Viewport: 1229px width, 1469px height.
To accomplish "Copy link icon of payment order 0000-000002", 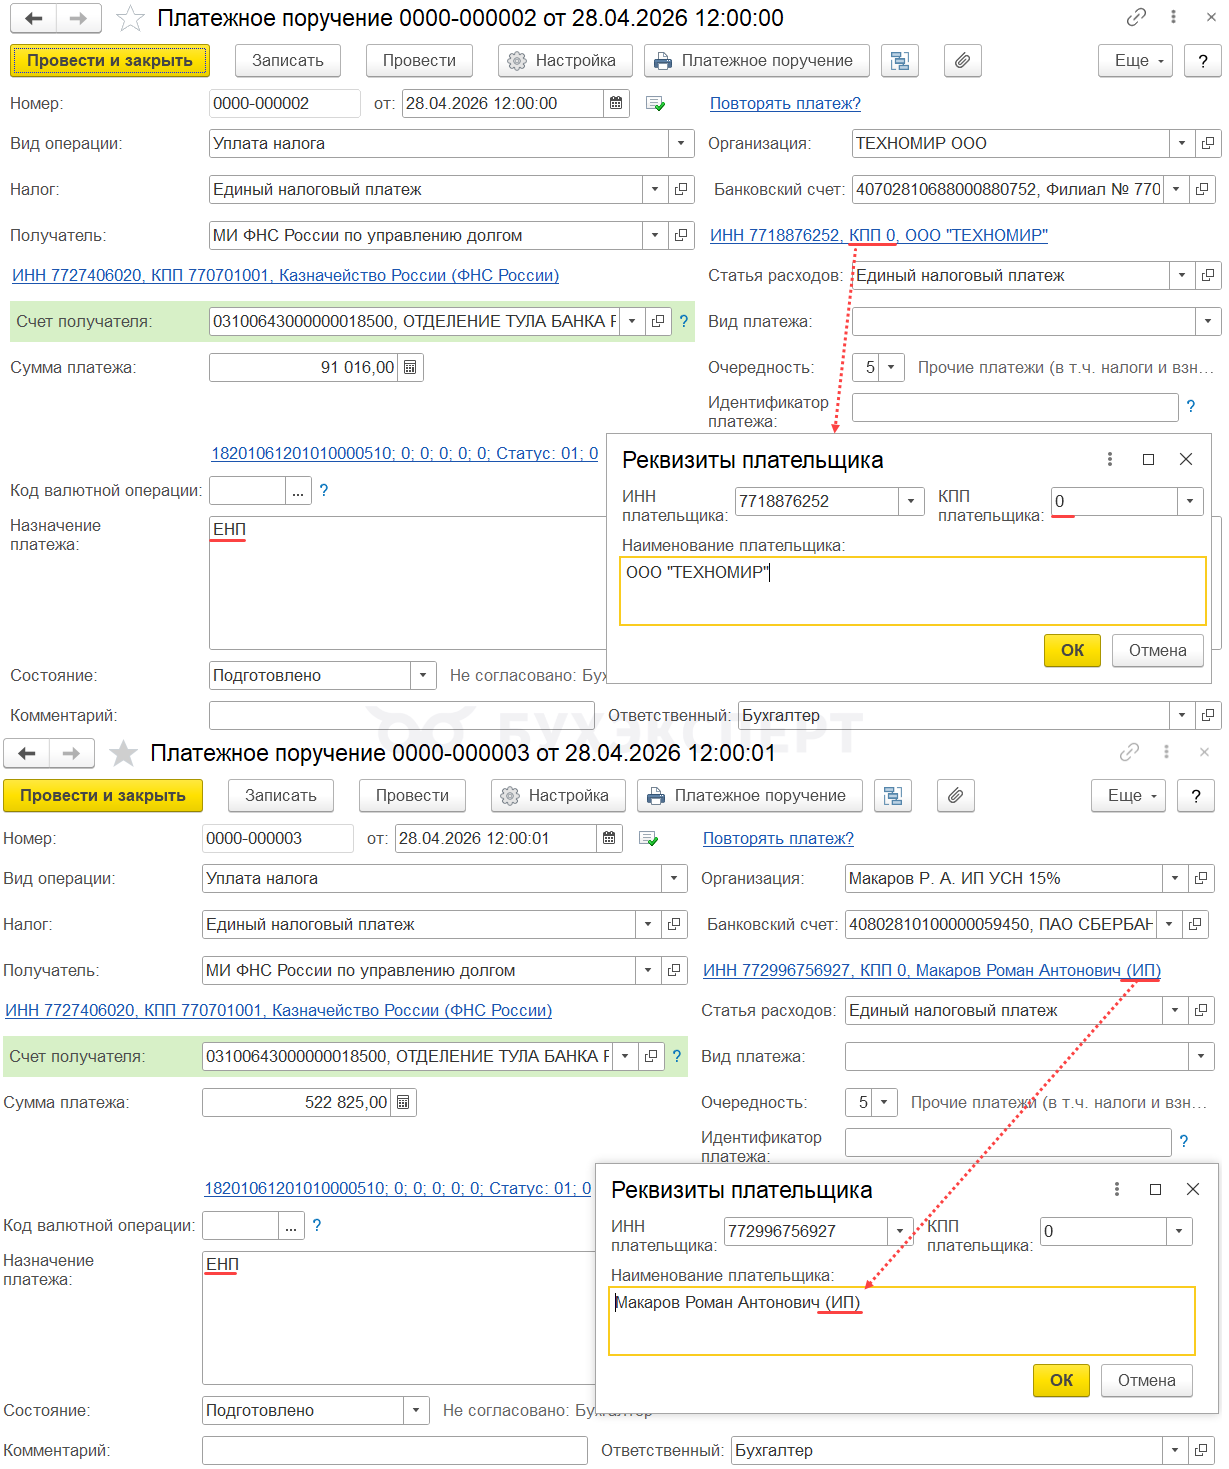I will point(1136,17).
